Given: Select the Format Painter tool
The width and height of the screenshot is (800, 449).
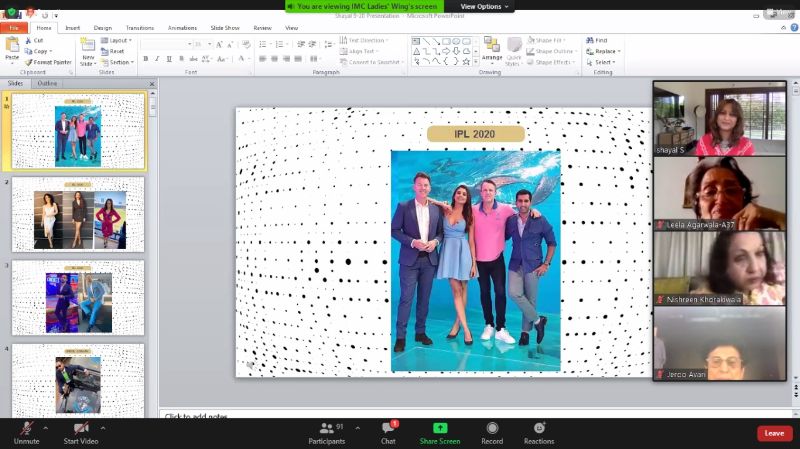Looking at the screenshot, I should [48, 62].
